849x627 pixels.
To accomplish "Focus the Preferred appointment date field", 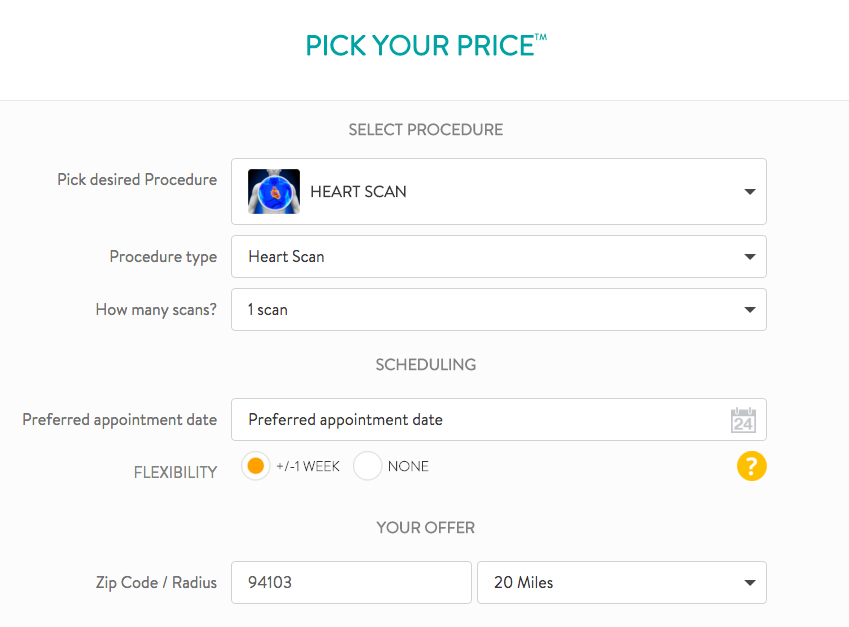I will pos(480,420).
